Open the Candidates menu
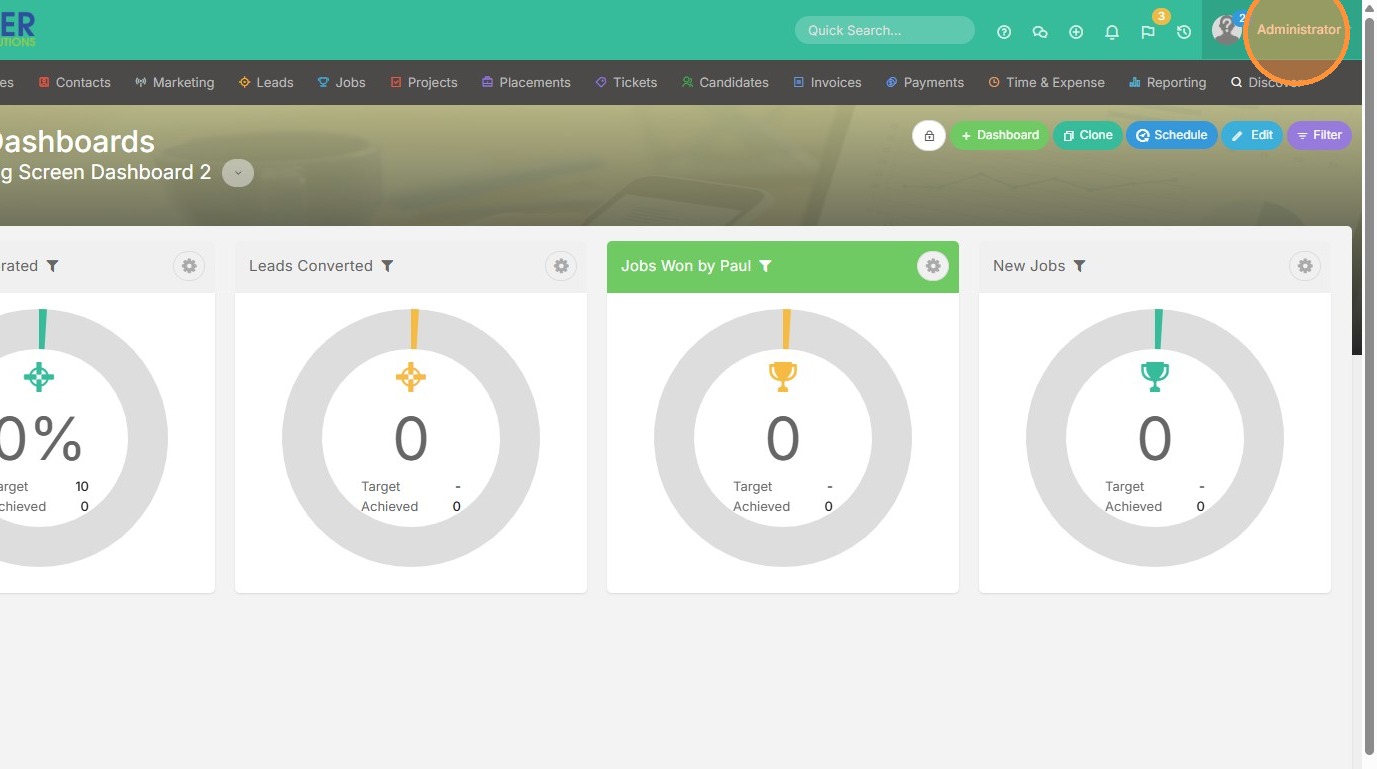The width and height of the screenshot is (1377, 769). tap(725, 83)
